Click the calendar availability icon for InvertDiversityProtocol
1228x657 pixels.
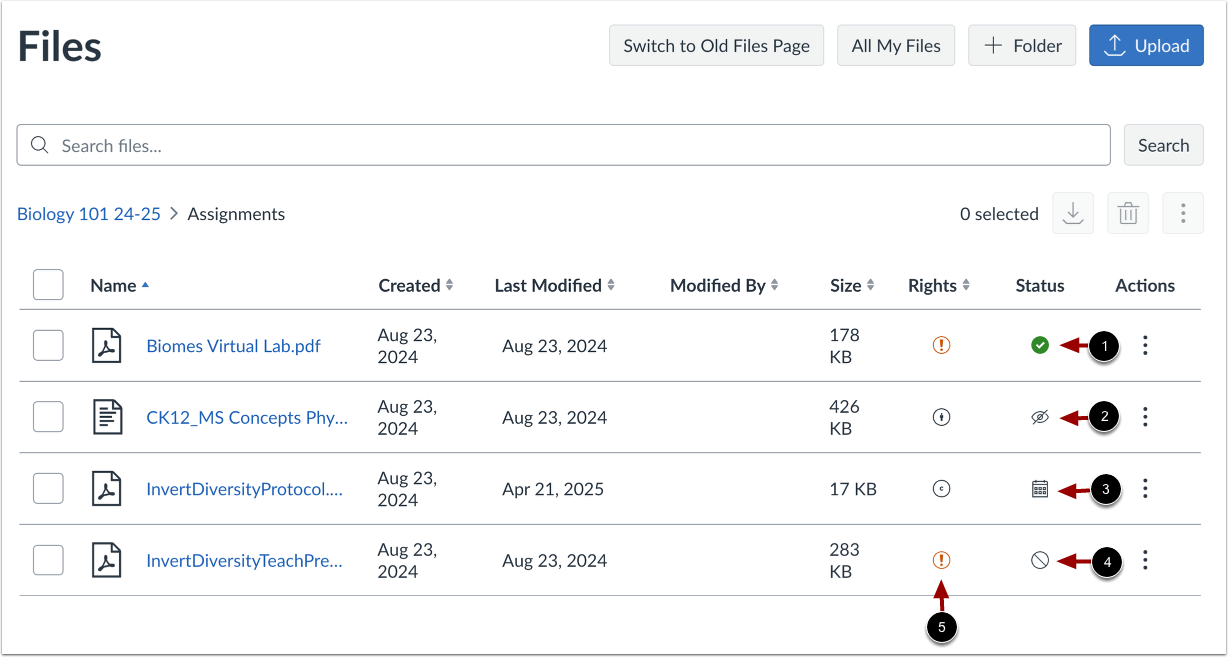1039,488
